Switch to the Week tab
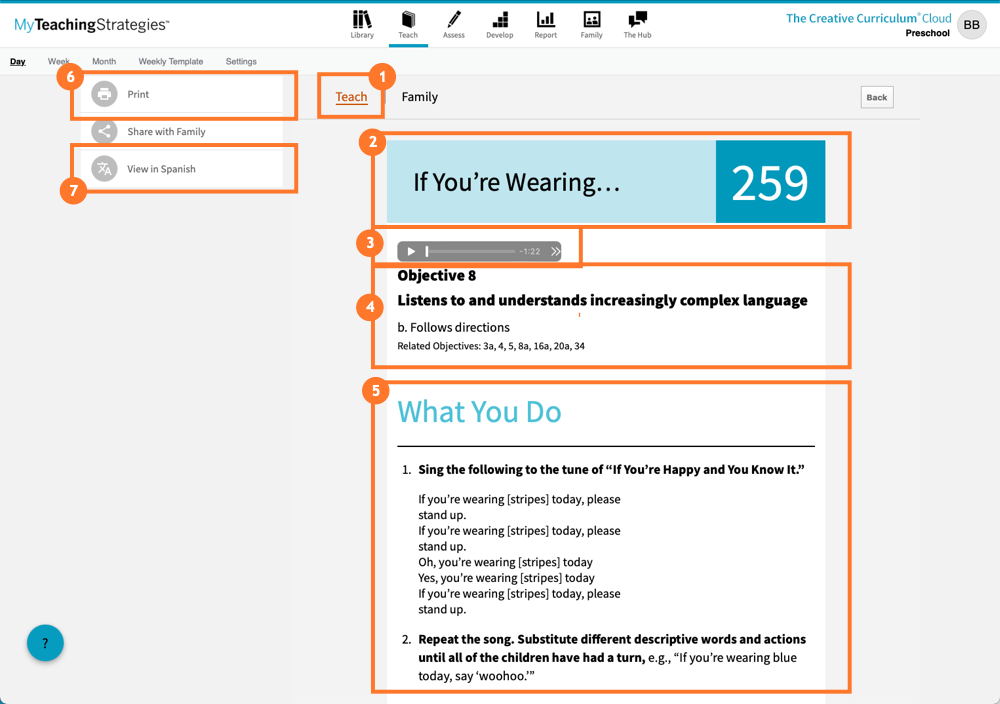The image size is (1000, 704). coord(58,61)
